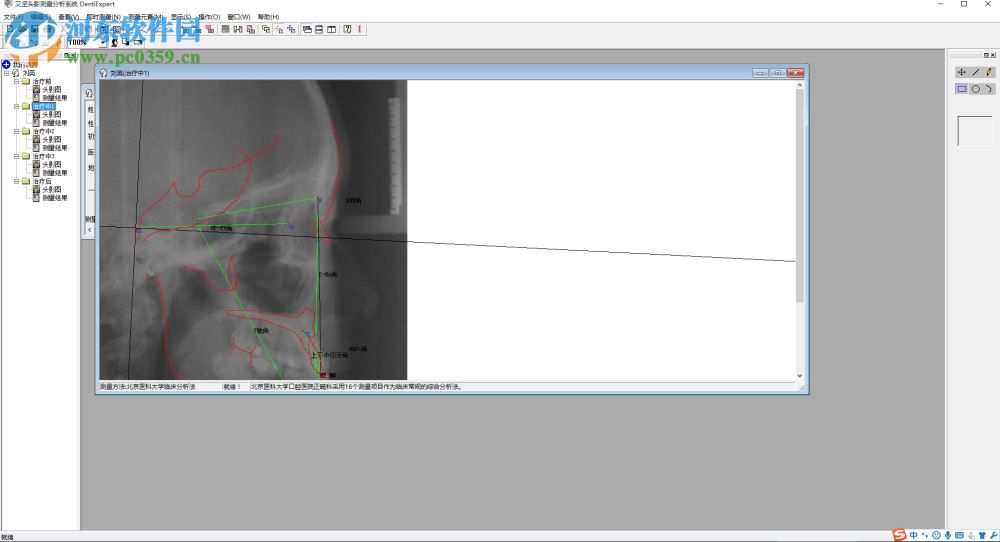1000x542 pixels.
Task: Open the 帮助(H) menu
Action: click(268, 17)
